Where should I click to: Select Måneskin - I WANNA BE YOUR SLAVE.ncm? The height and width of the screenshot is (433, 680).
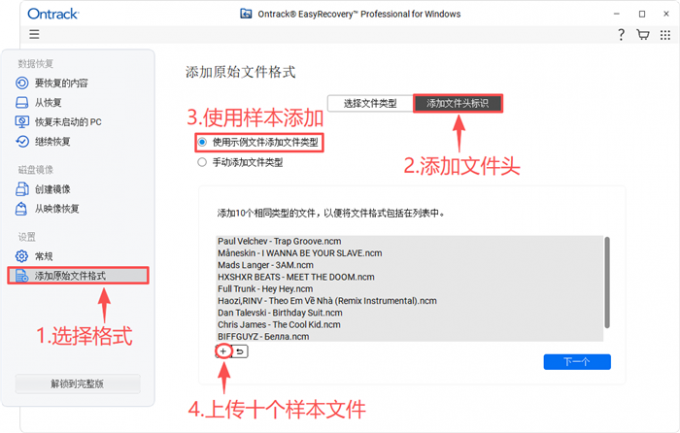point(300,253)
